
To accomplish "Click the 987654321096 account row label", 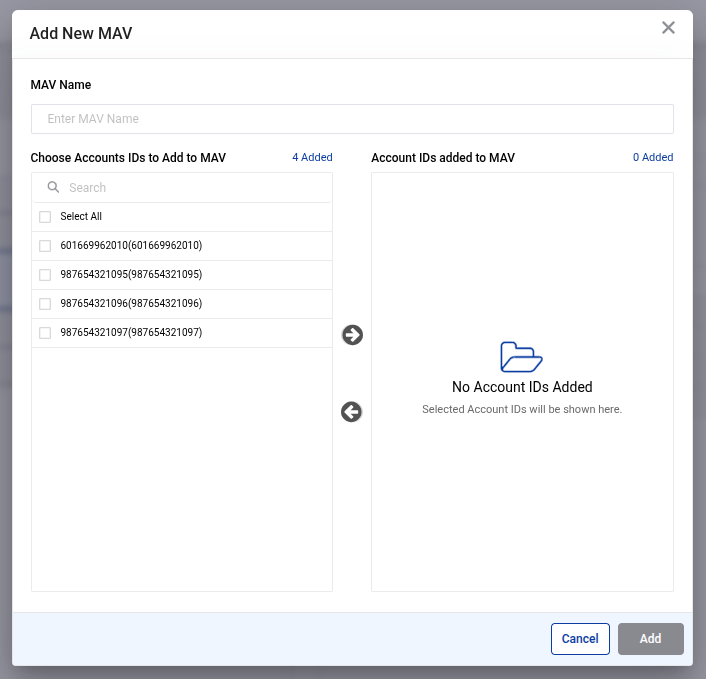I will (x=131, y=304).
